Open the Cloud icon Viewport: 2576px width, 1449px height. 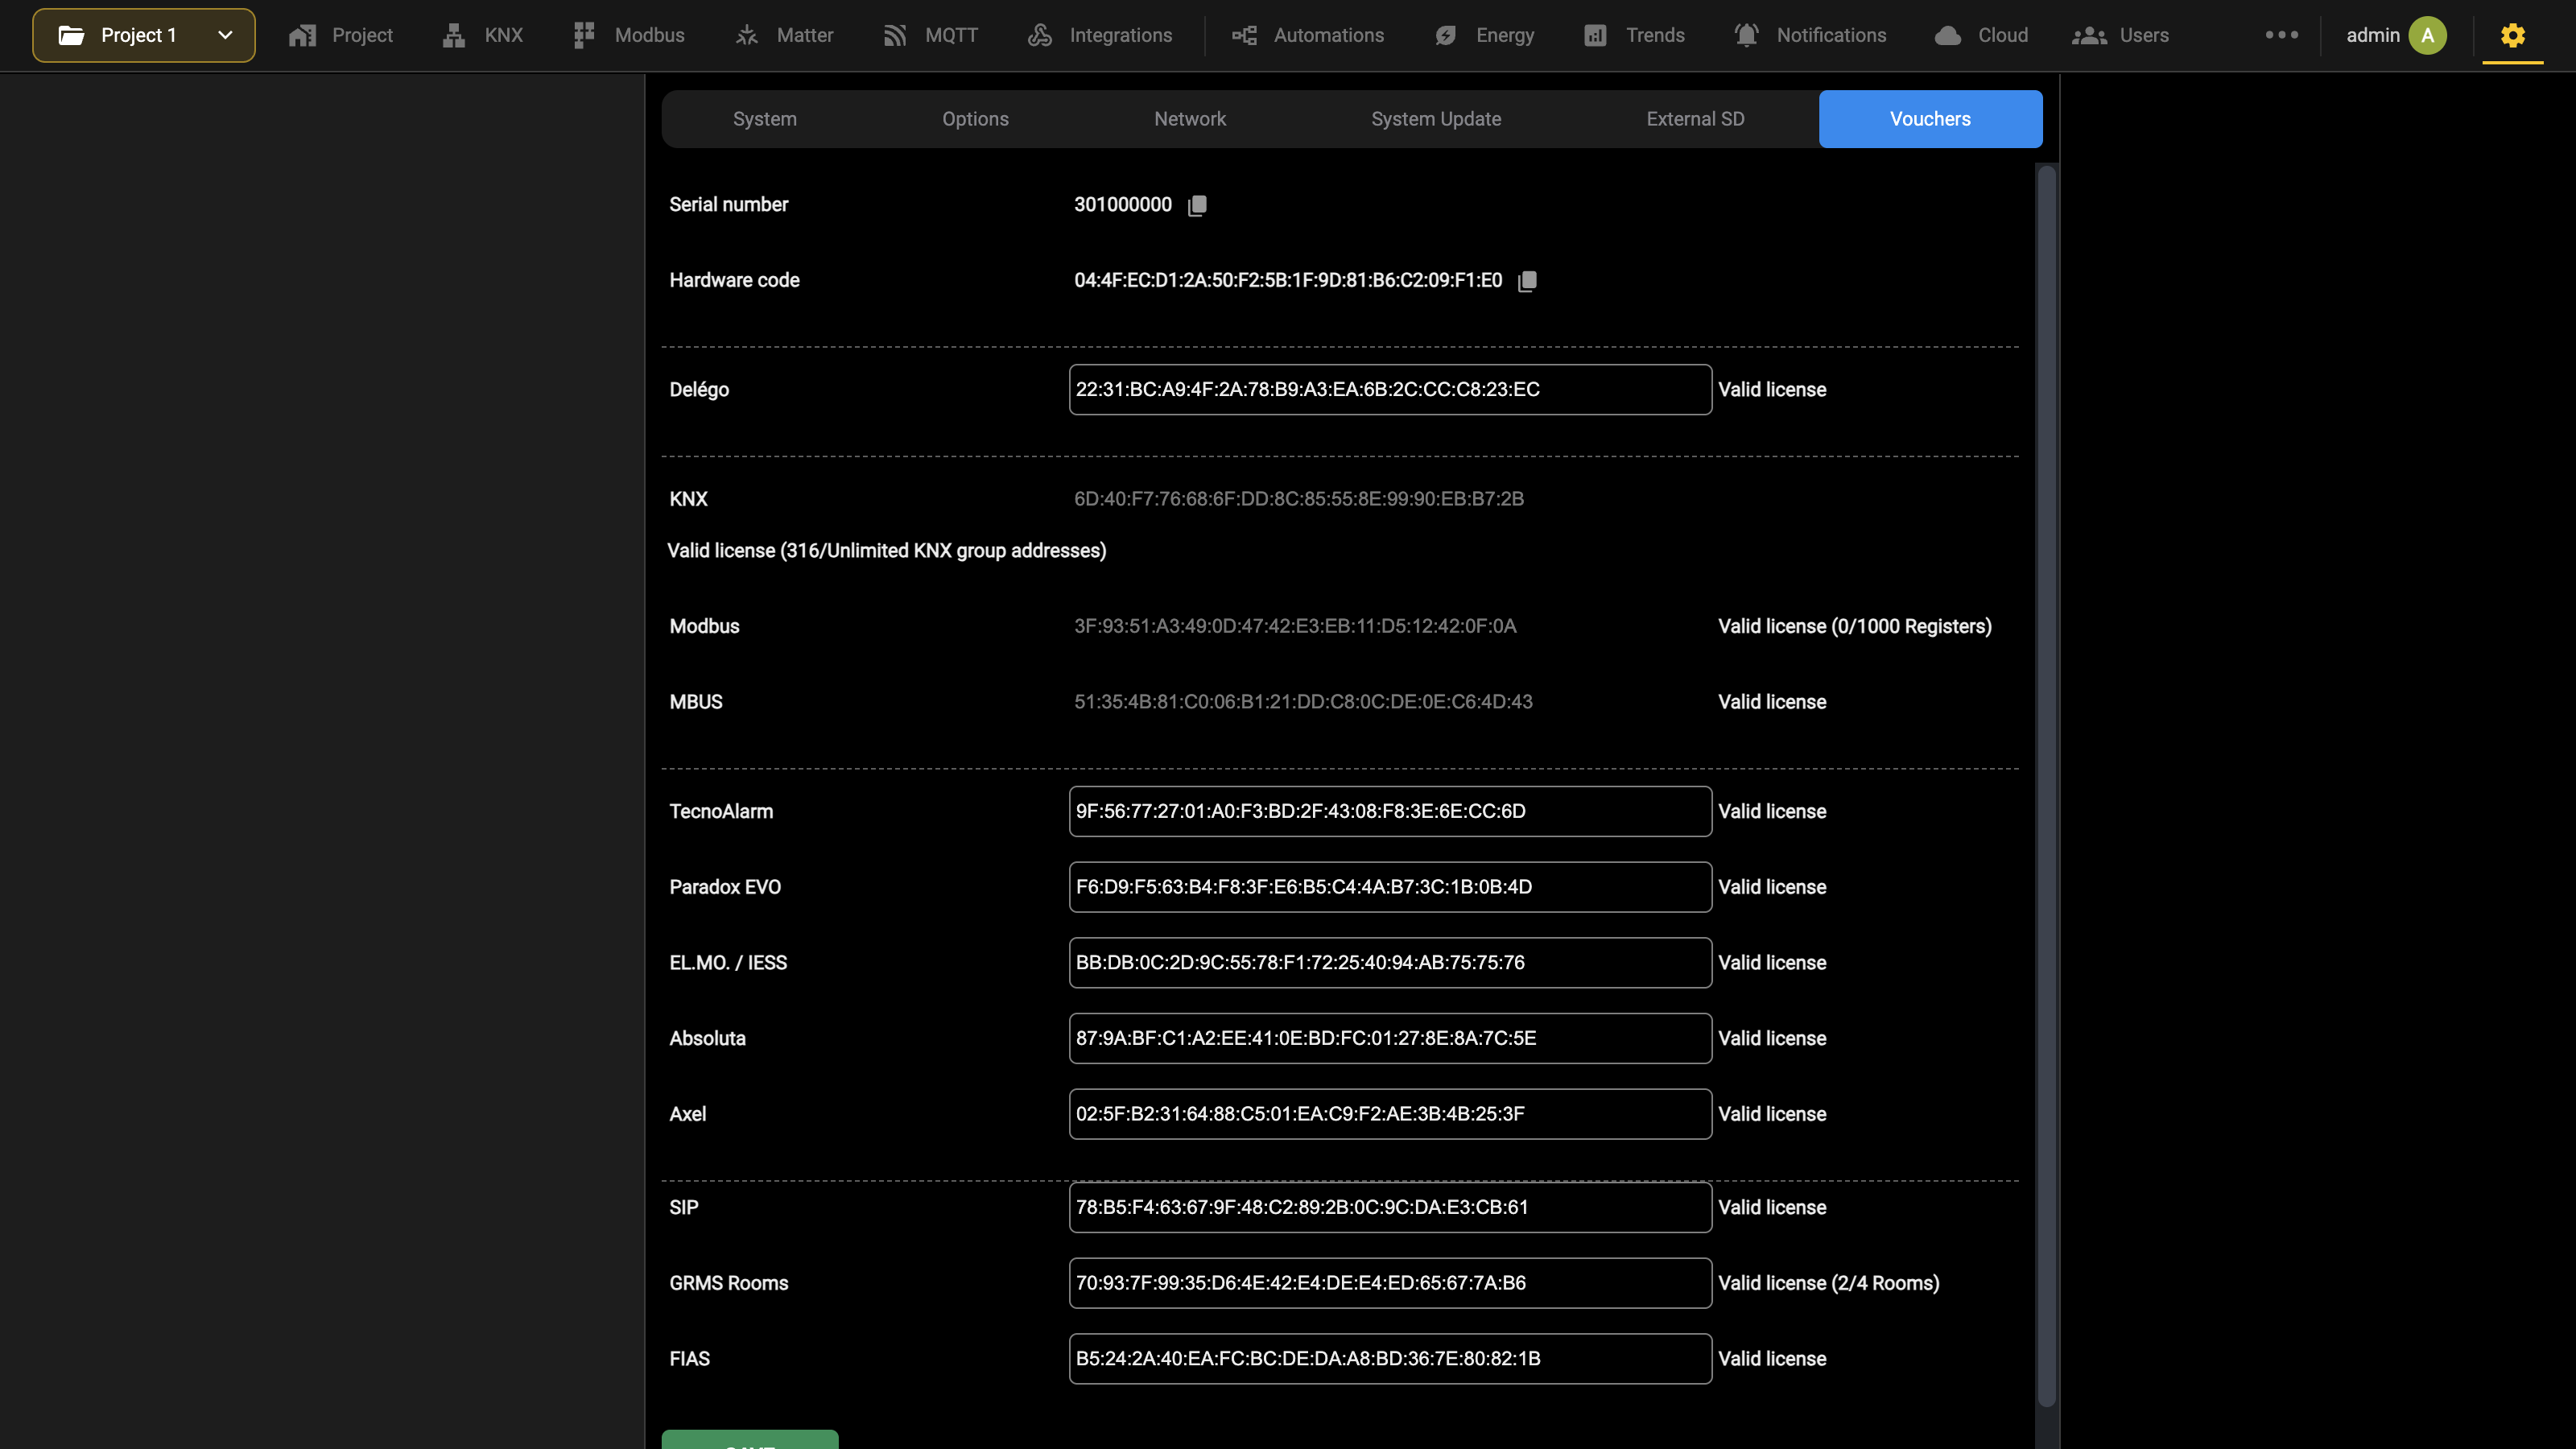pos(1948,36)
